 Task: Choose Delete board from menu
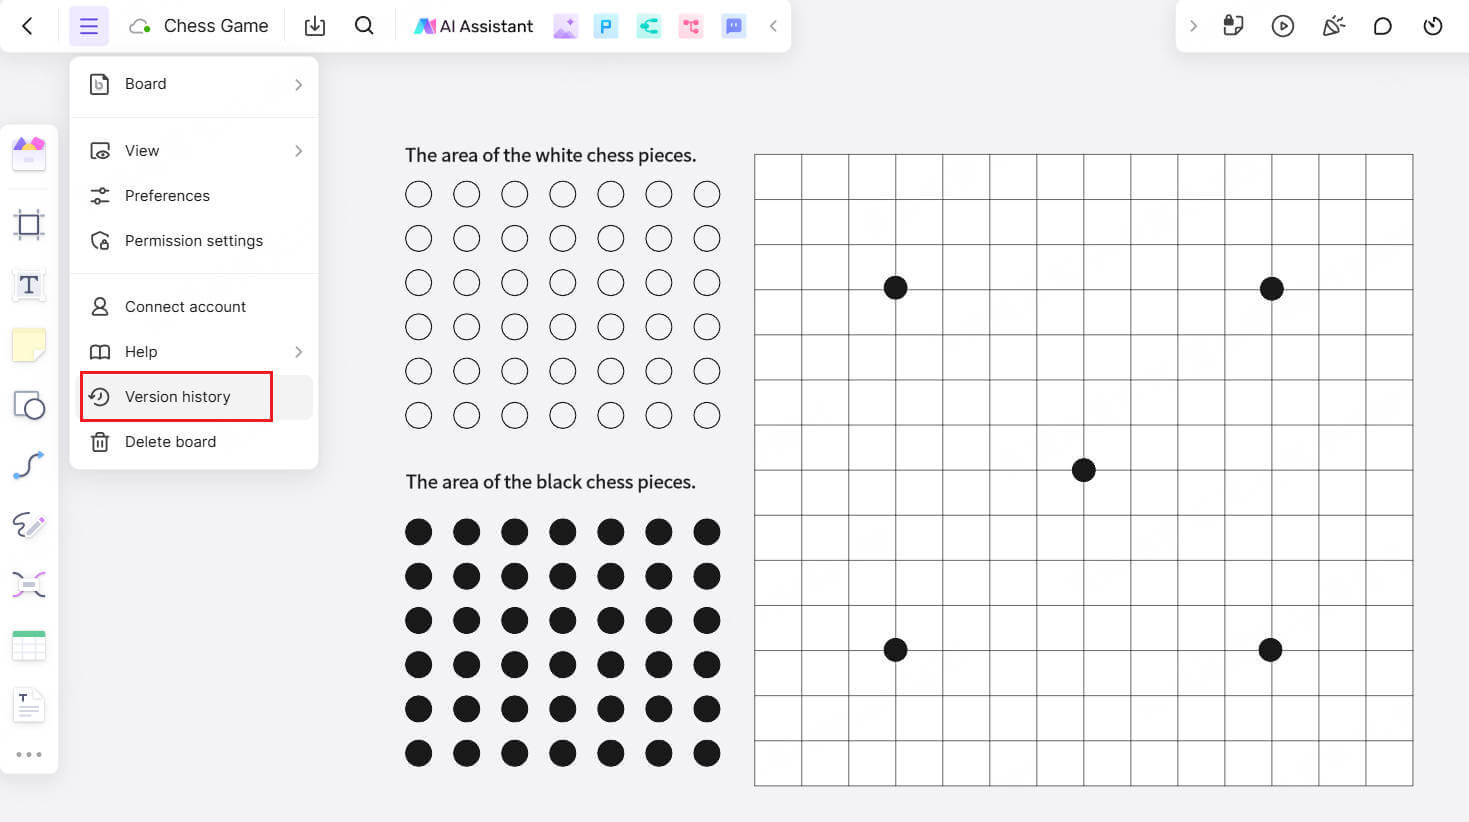[x=170, y=442]
